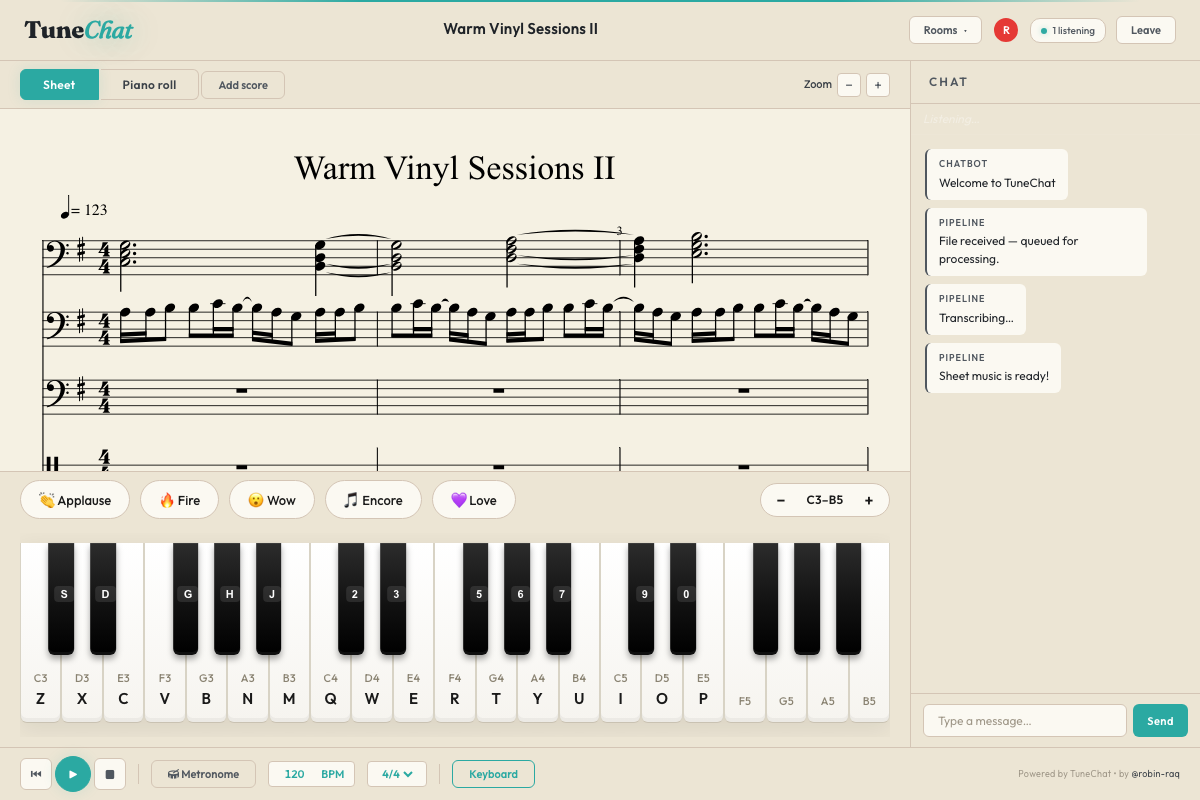Play the D4 white key labeled W

[x=372, y=690]
